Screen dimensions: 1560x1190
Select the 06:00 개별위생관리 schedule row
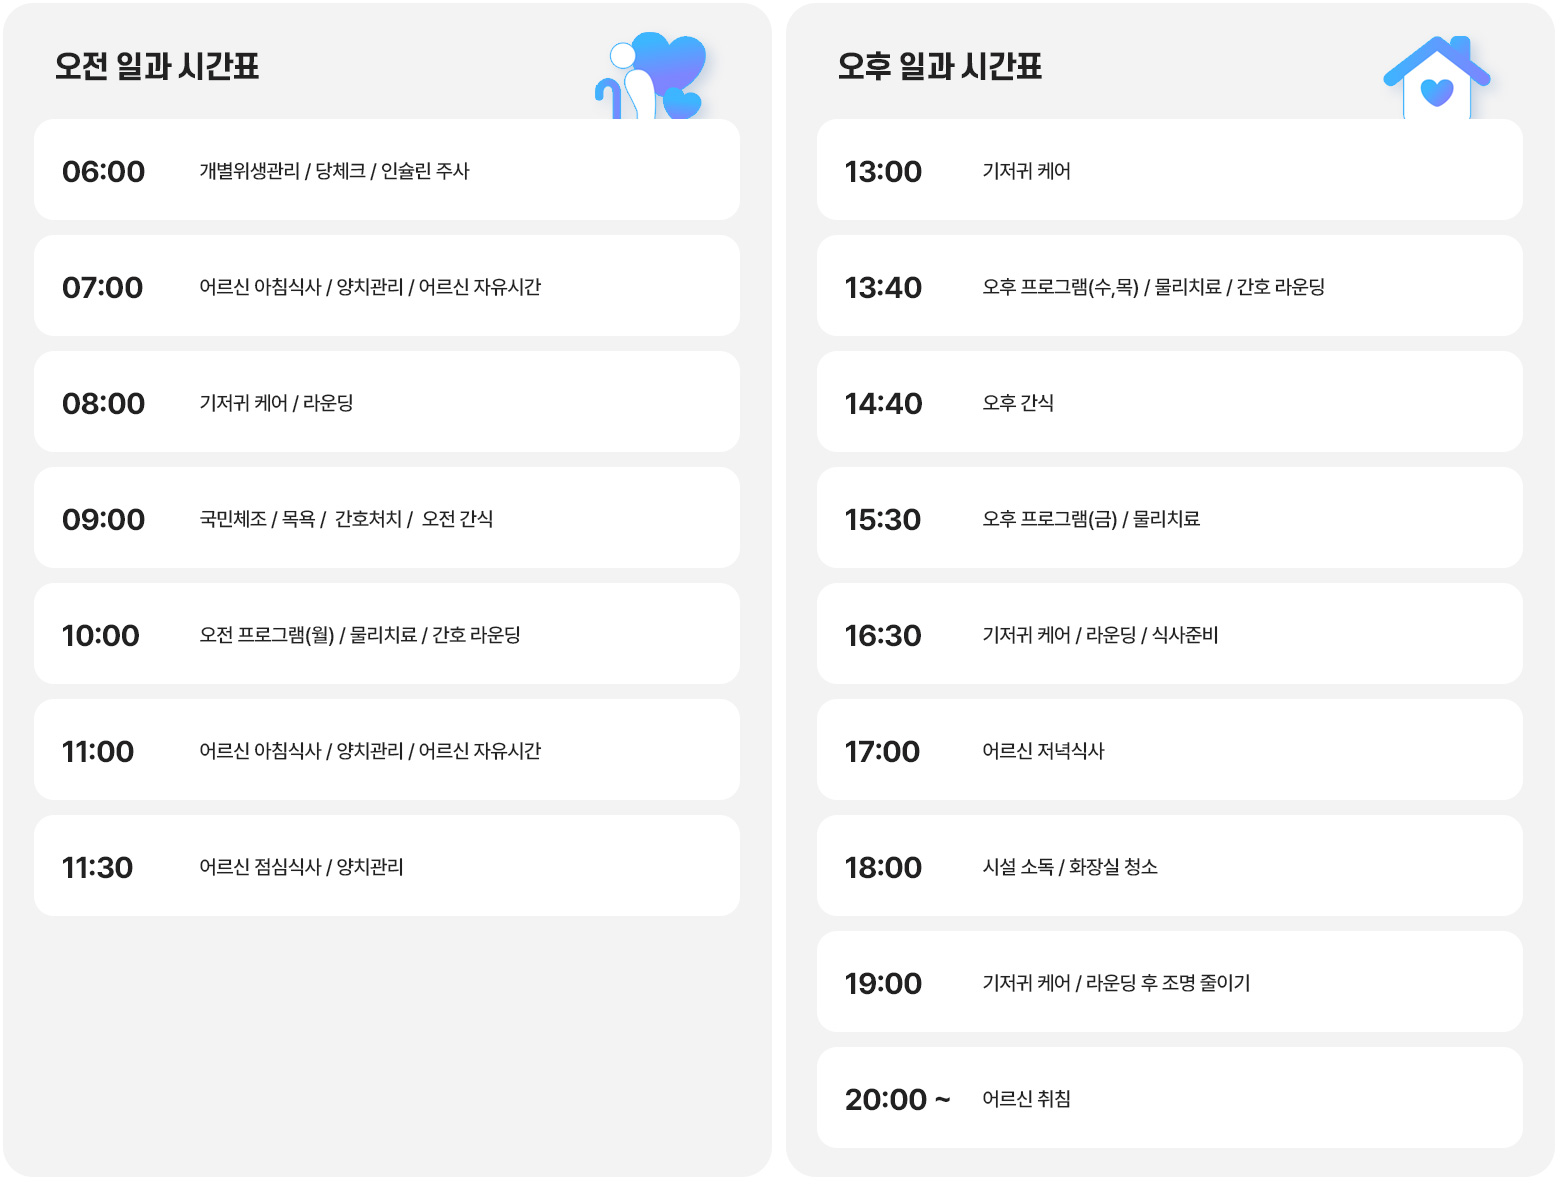386,171
